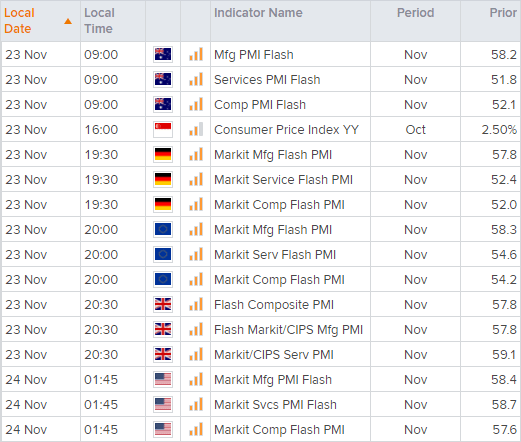Image resolution: width=521 pixels, height=442 pixels.
Task: Click the UK flag beside Markit/CIPS Serv PMI
Action: click(x=163, y=354)
